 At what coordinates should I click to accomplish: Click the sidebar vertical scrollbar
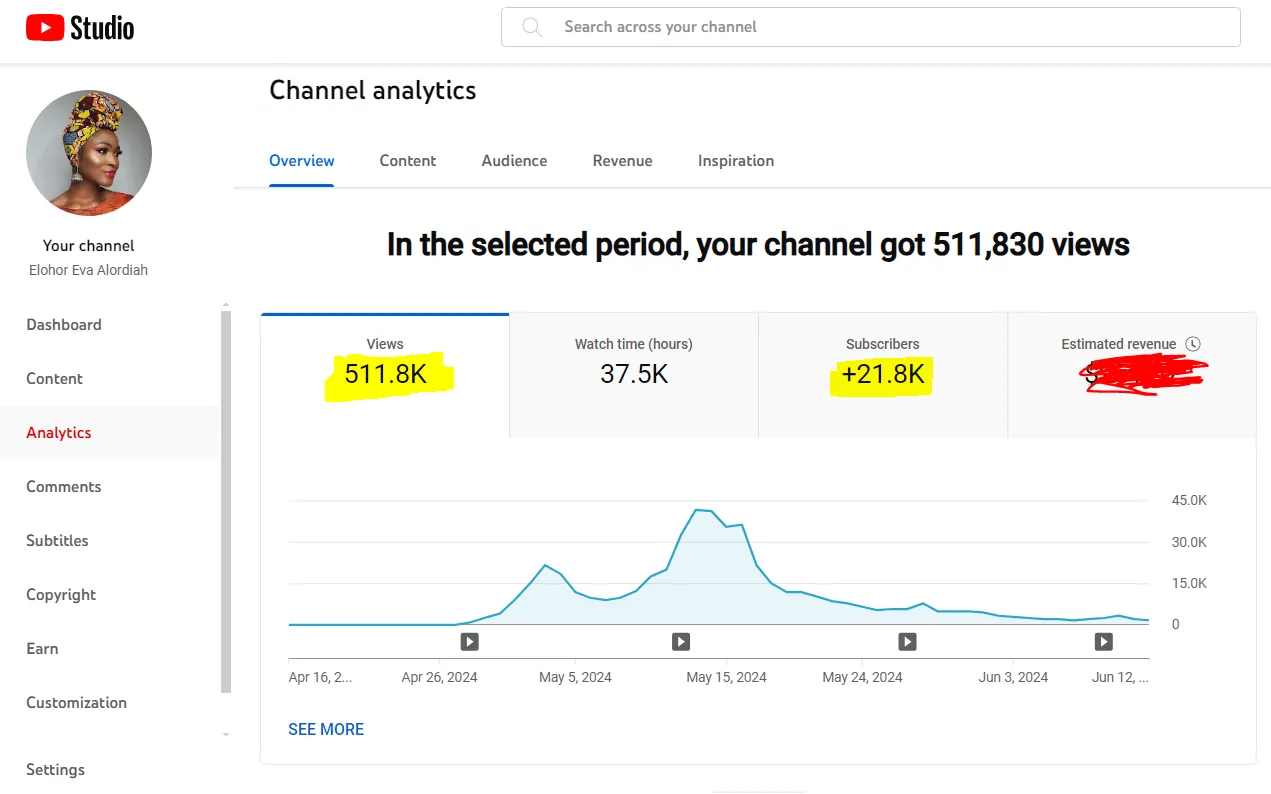(226, 500)
